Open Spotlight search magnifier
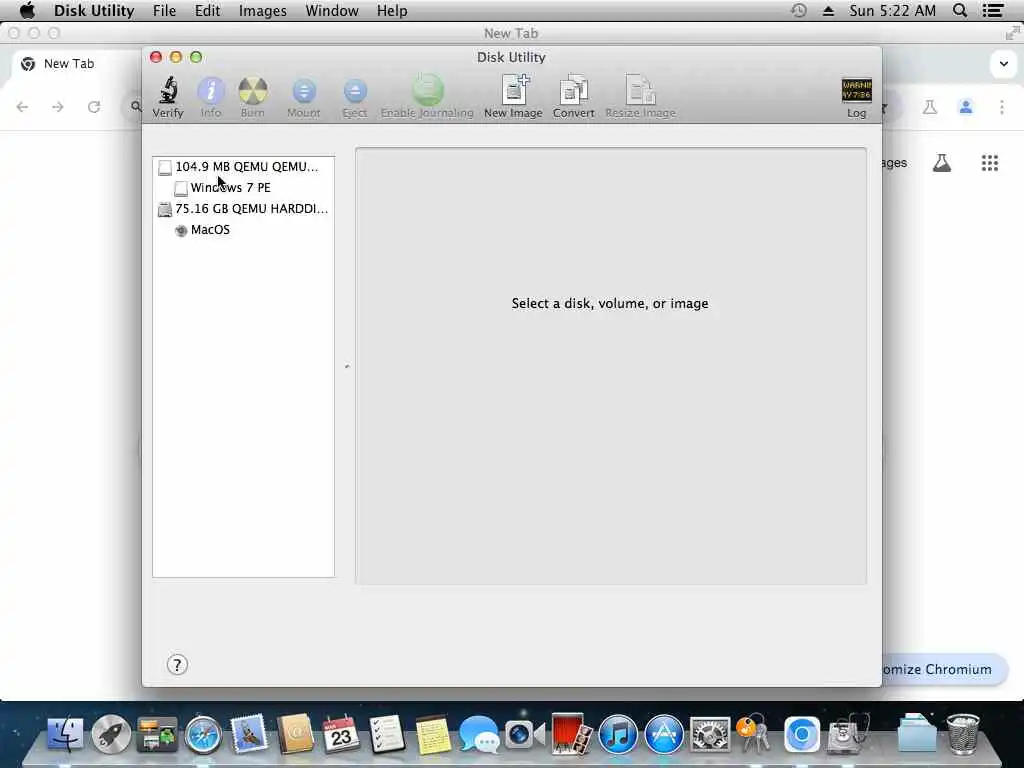Image resolution: width=1024 pixels, height=768 pixels. coord(960,10)
